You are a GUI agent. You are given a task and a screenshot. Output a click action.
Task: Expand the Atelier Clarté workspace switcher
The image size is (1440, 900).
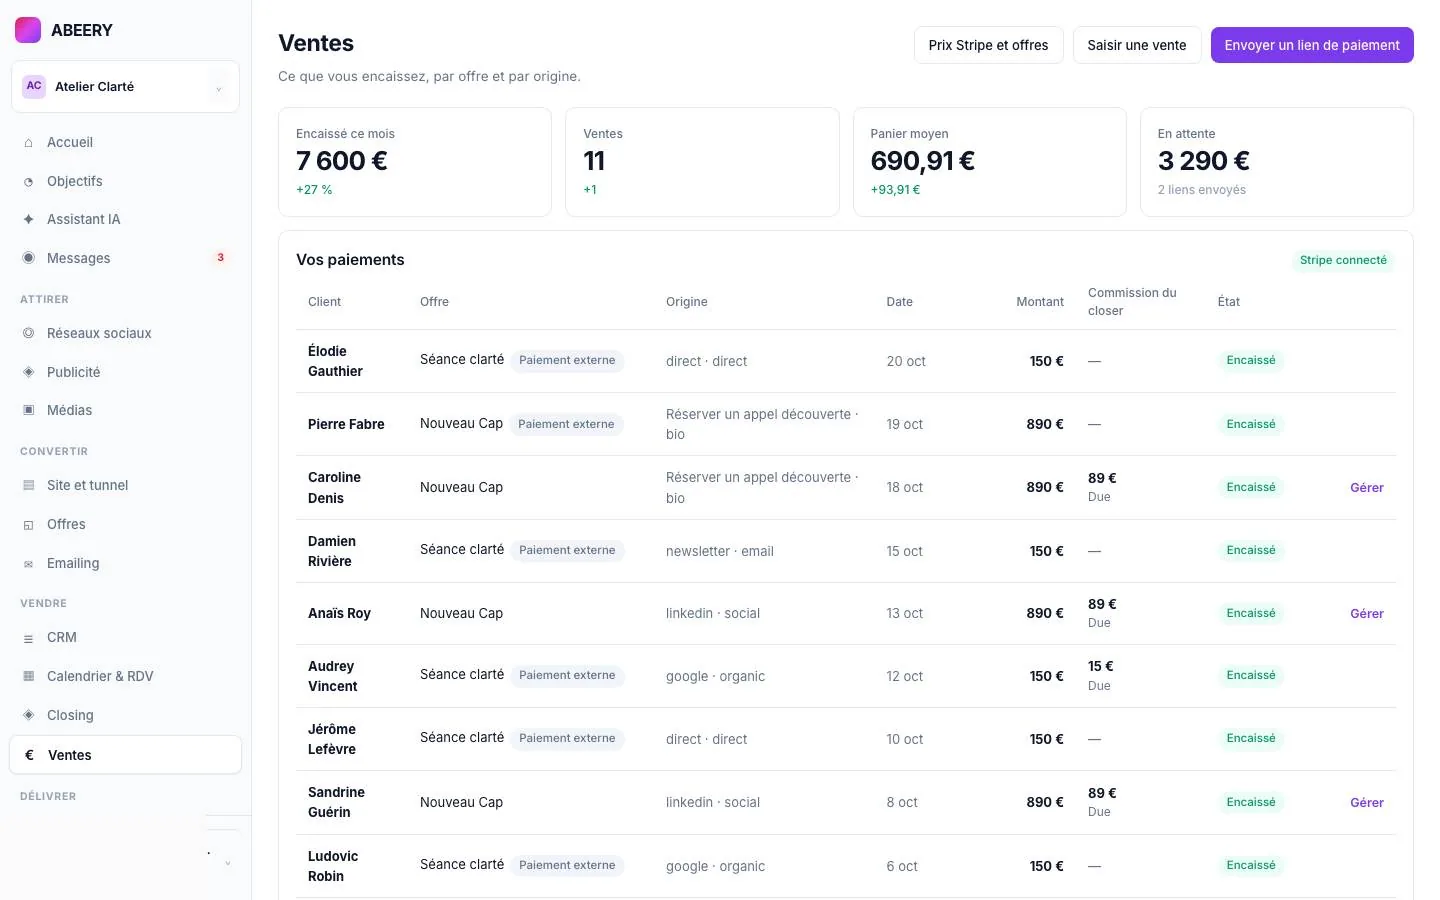tap(125, 87)
